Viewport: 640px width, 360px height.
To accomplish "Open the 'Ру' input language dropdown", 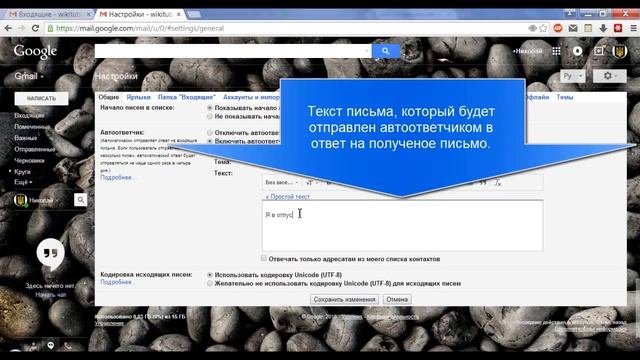I will click(x=573, y=76).
